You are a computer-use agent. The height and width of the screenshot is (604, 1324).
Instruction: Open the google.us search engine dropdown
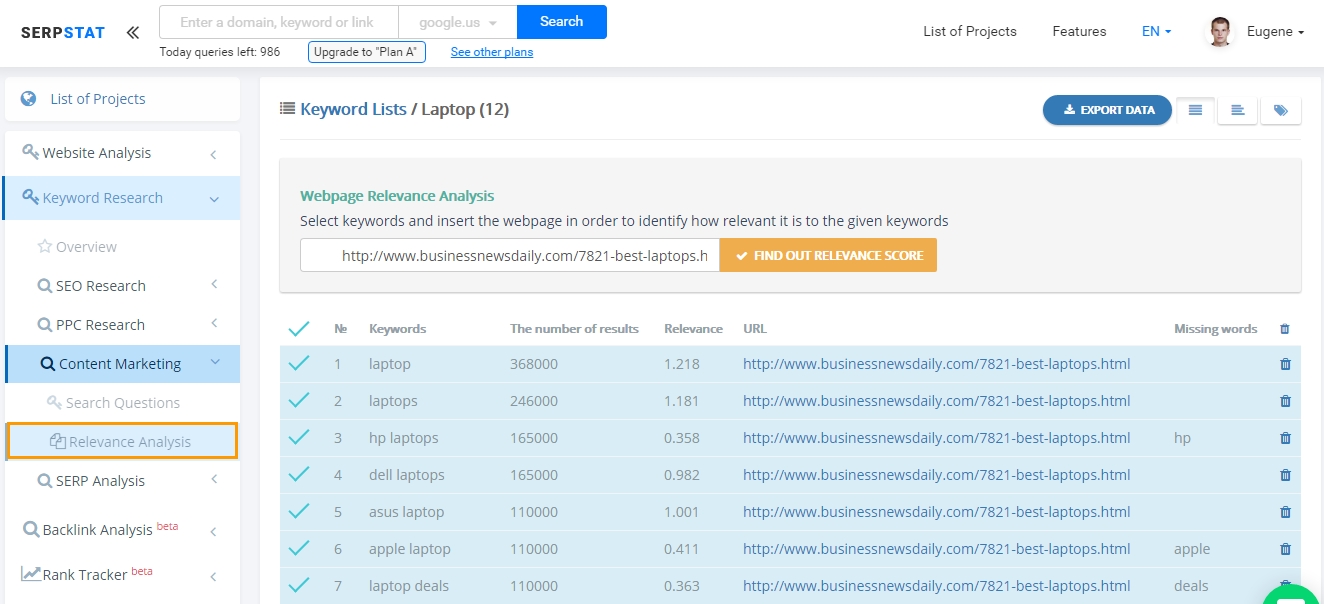pos(458,22)
